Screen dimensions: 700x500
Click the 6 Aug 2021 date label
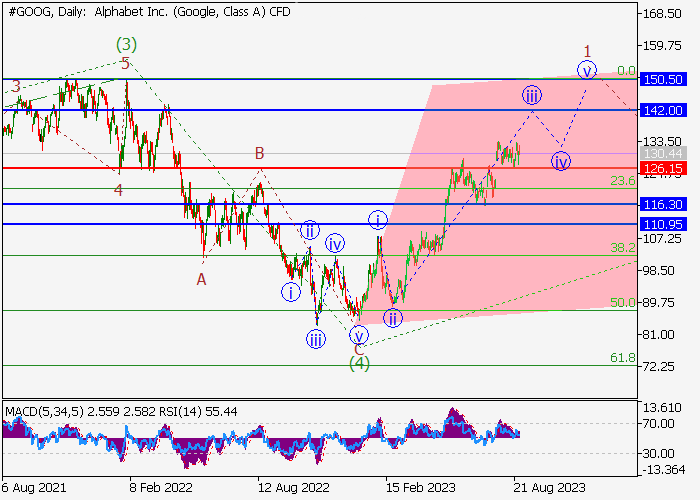pyautogui.click(x=34, y=487)
